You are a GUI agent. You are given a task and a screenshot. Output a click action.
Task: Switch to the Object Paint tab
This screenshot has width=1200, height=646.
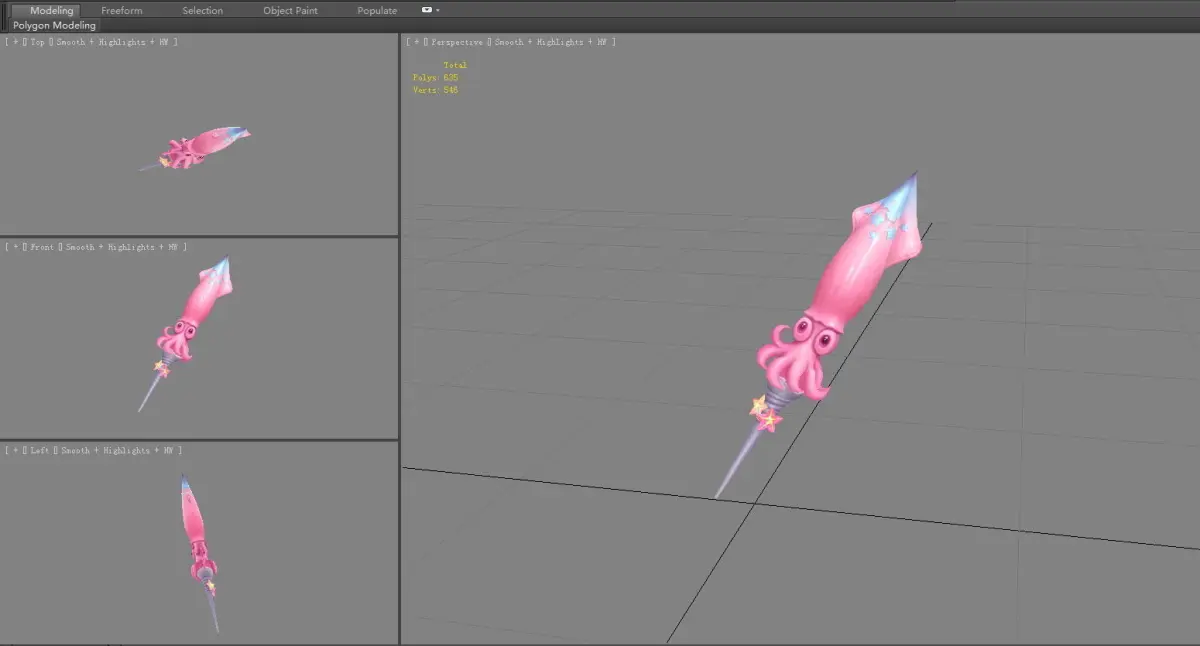pyautogui.click(x=292, y=10)
